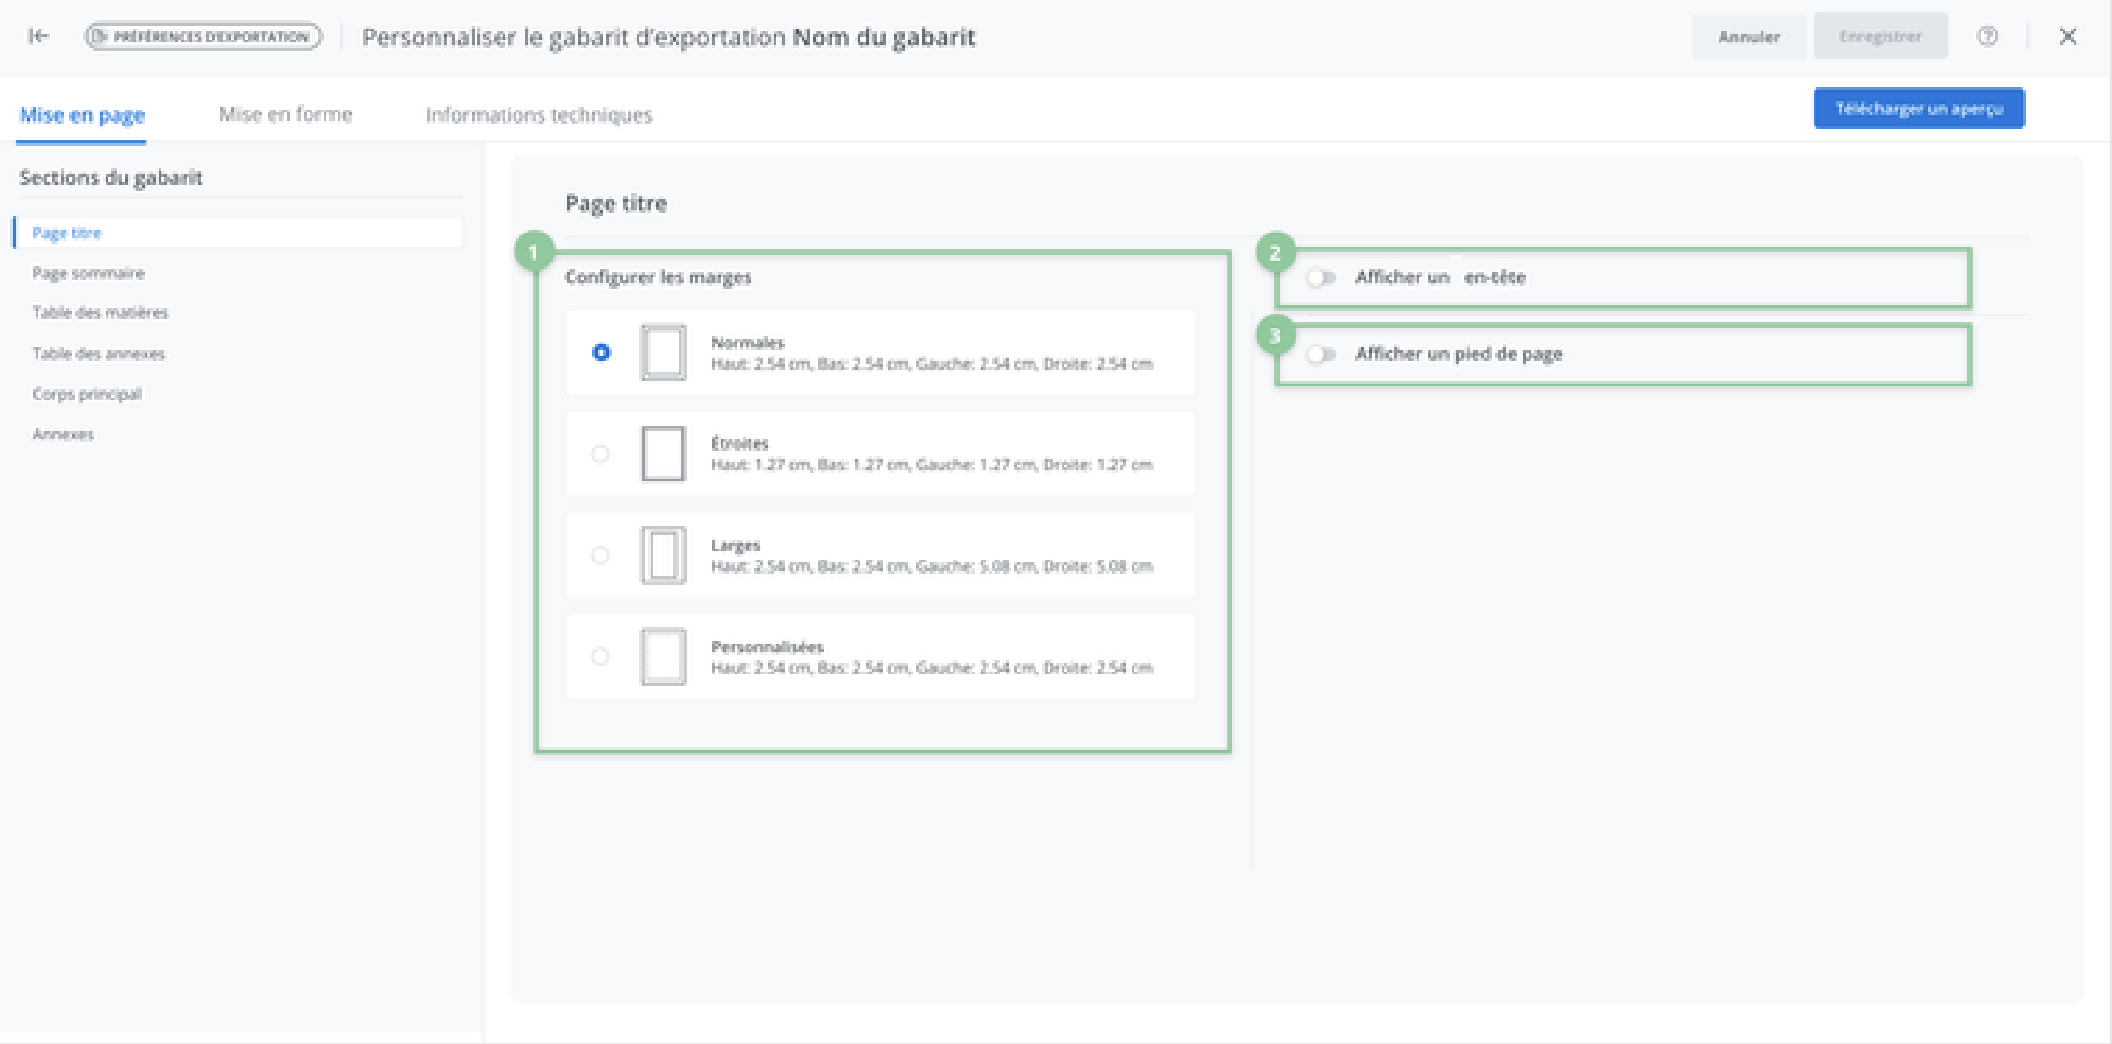Select the Larges margins radio button
Image resolution: width=2112 pixels, height=1044 pixels.
pyautogui.click(x=600, y=555)
